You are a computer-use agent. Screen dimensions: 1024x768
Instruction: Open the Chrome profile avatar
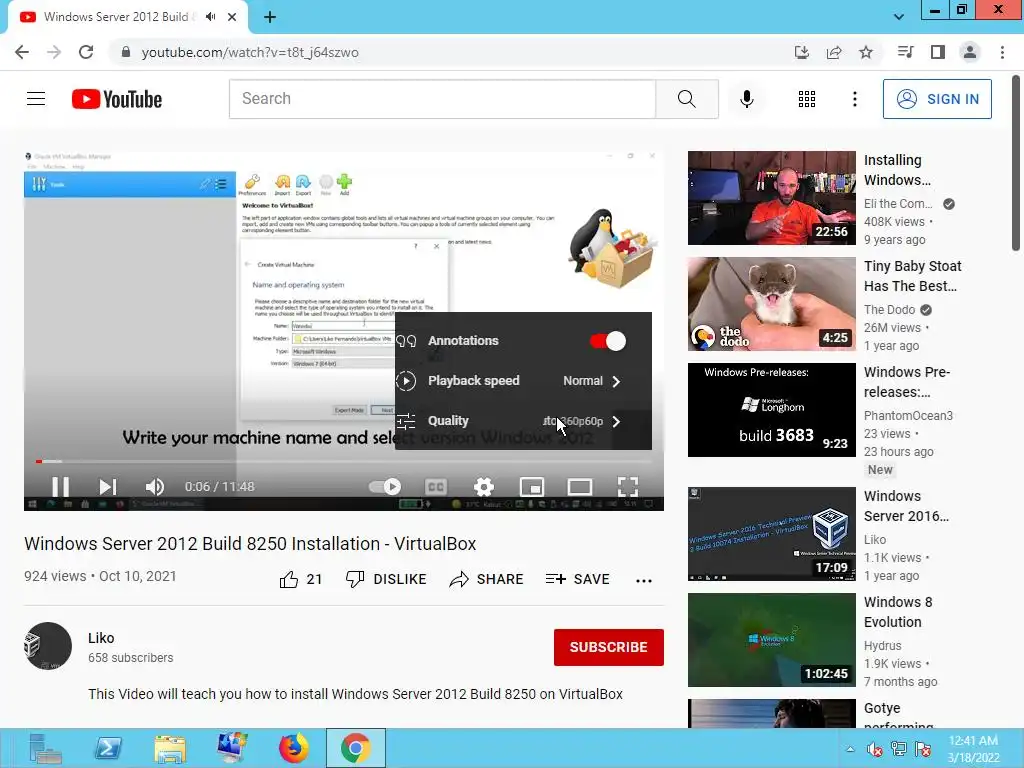pyautogui.click(x=970, y=52)
